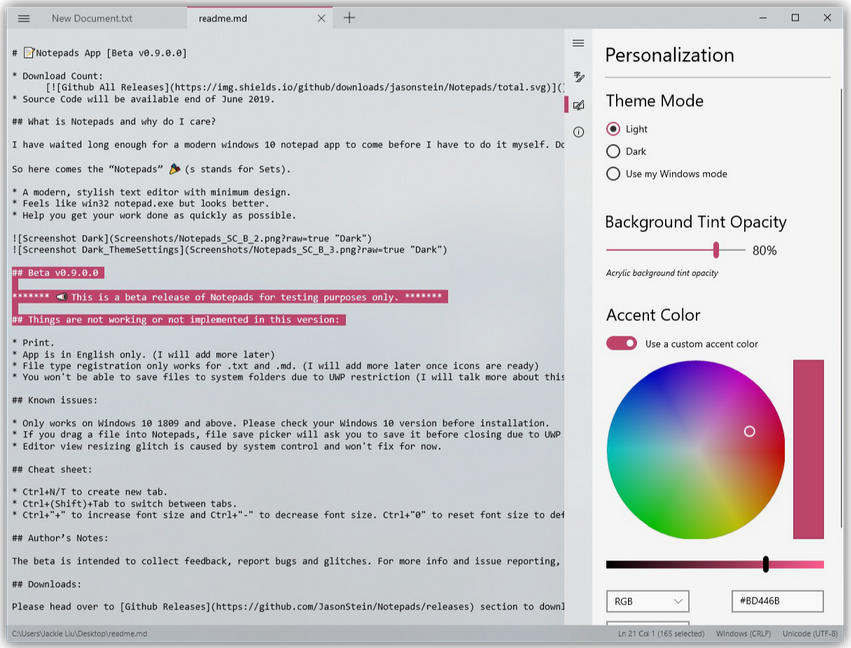Click Ln 21 Col 1 status indicator
The width and height of the screenshot is (851, 648).
pyautogui.click(x=661, y=633)
